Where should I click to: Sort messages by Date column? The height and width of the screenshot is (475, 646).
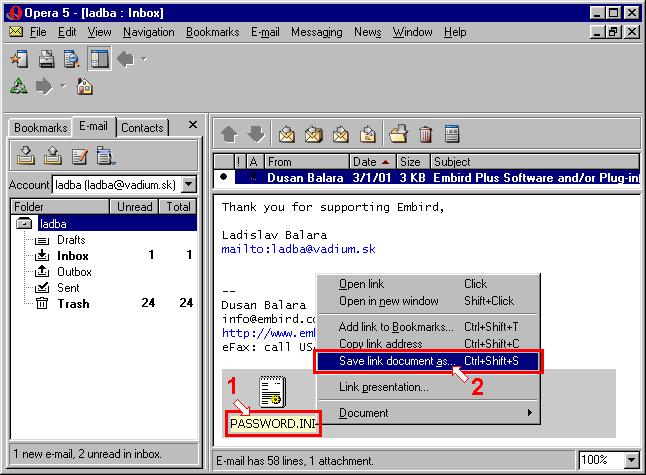click(372, 161)
